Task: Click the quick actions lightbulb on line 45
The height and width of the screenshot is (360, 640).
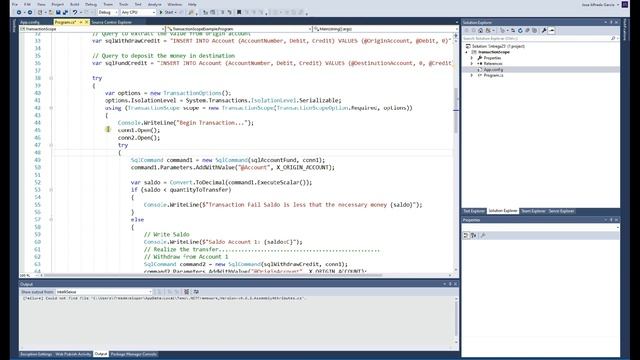Action: click(108, 129)
